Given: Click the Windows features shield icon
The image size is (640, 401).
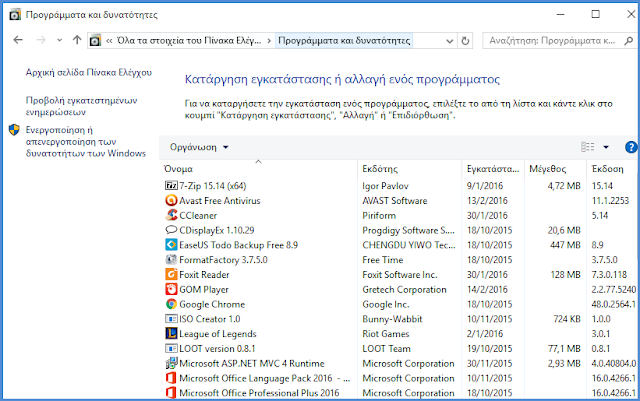Looking at the screenshot, I should click(14, 130).
